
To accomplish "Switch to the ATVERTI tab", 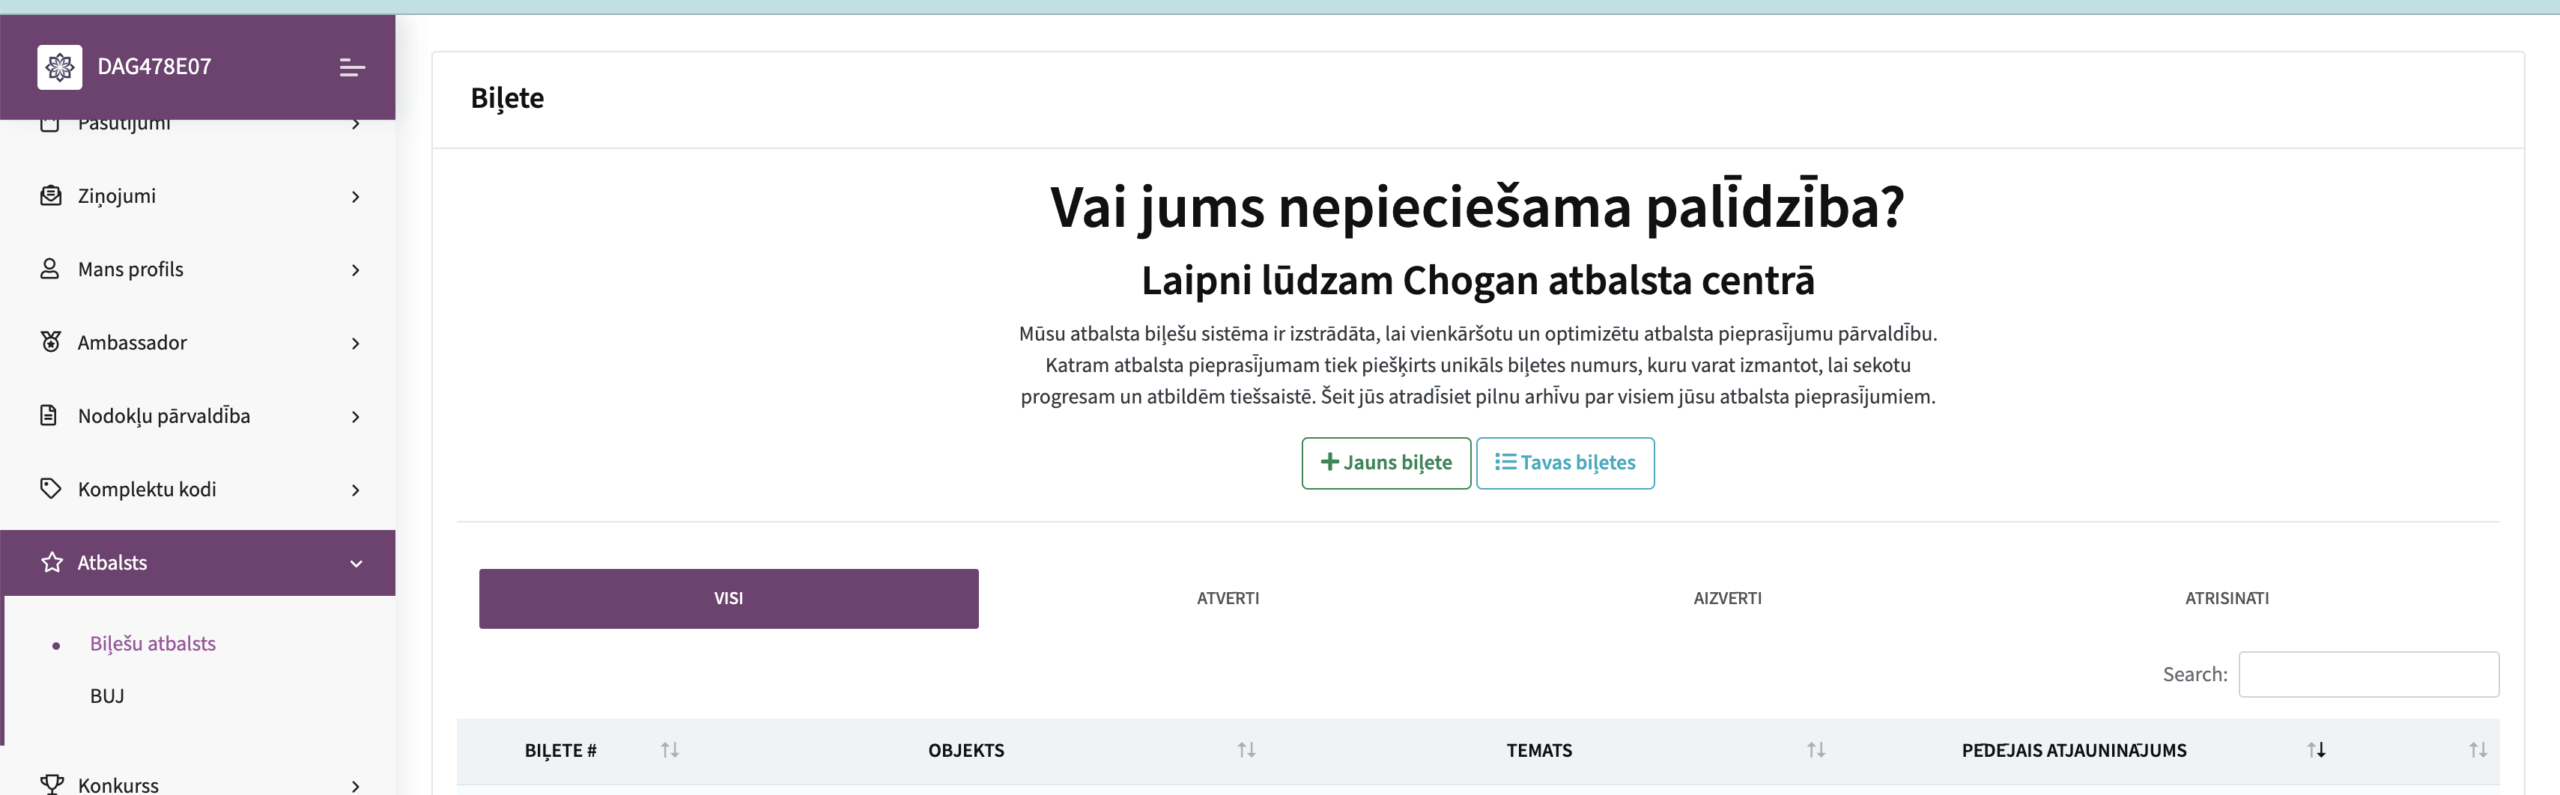I will tap(1228, 598).
